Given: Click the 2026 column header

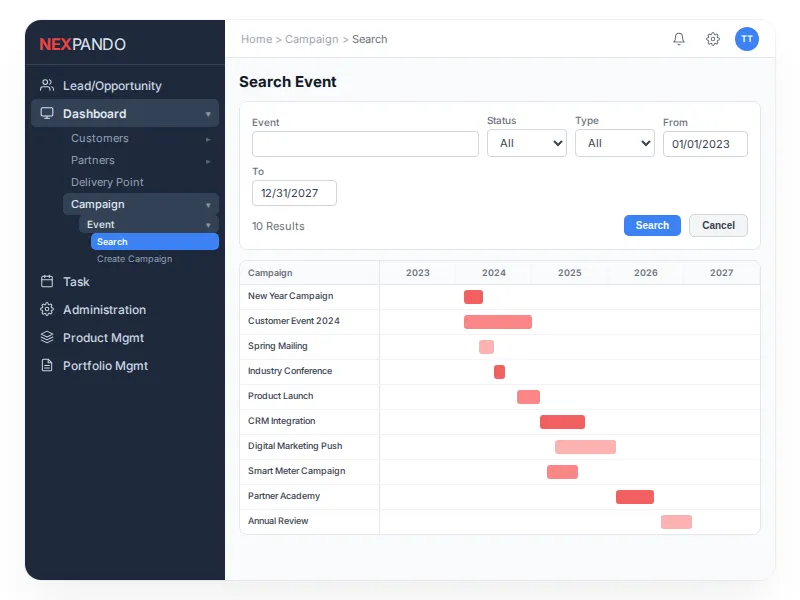Looking at the screenshot, I should tap(646, 273).
